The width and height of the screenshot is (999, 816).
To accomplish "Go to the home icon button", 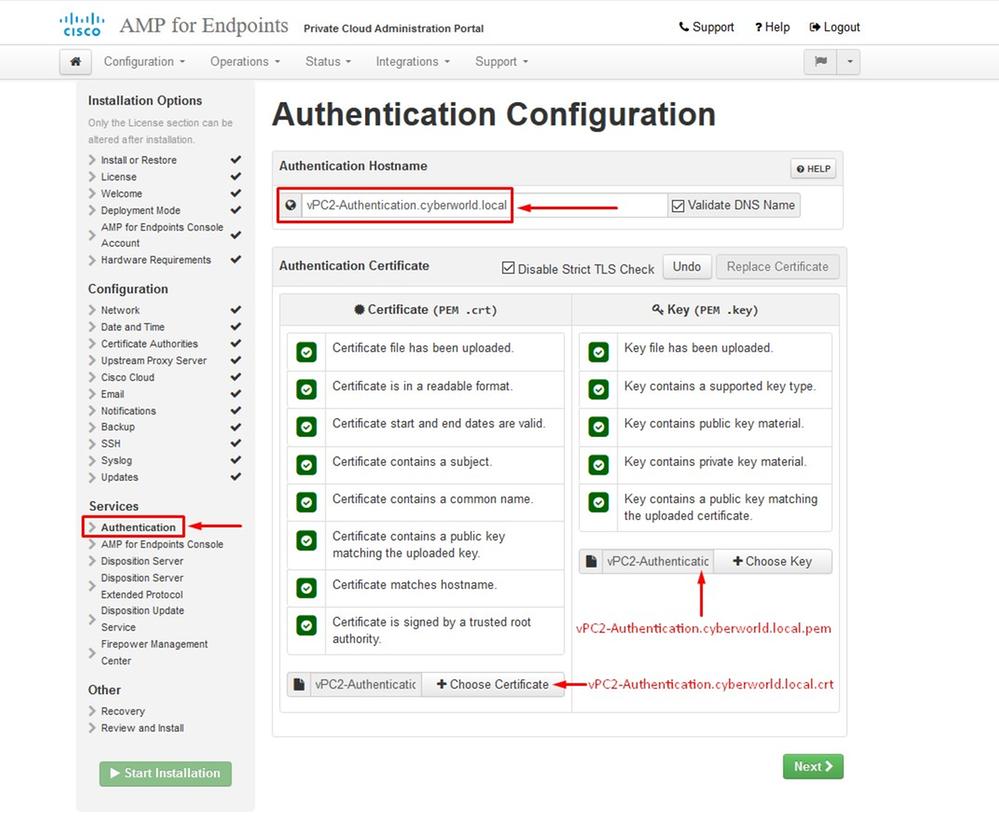I will [x=75, y=62].
